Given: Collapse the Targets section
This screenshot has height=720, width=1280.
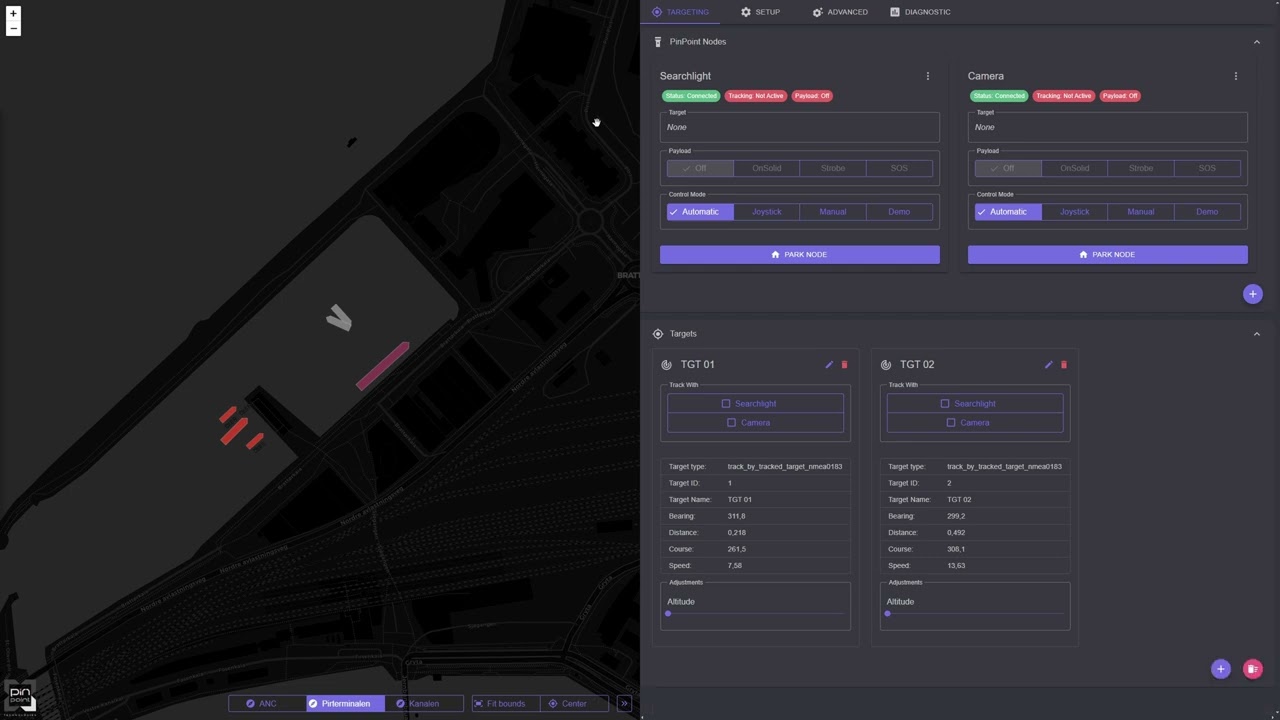Looking at the screenshot, I should point(1257,334).
